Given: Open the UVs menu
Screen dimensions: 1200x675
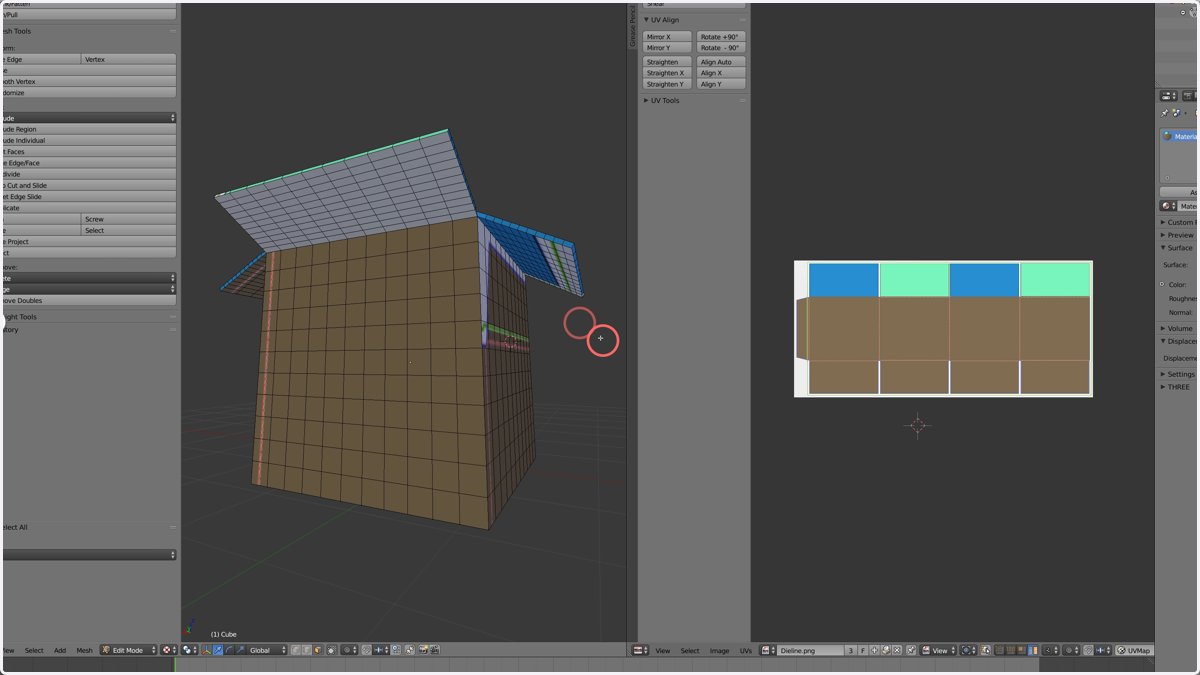Looking at the screenshot, I should (745, 650).
